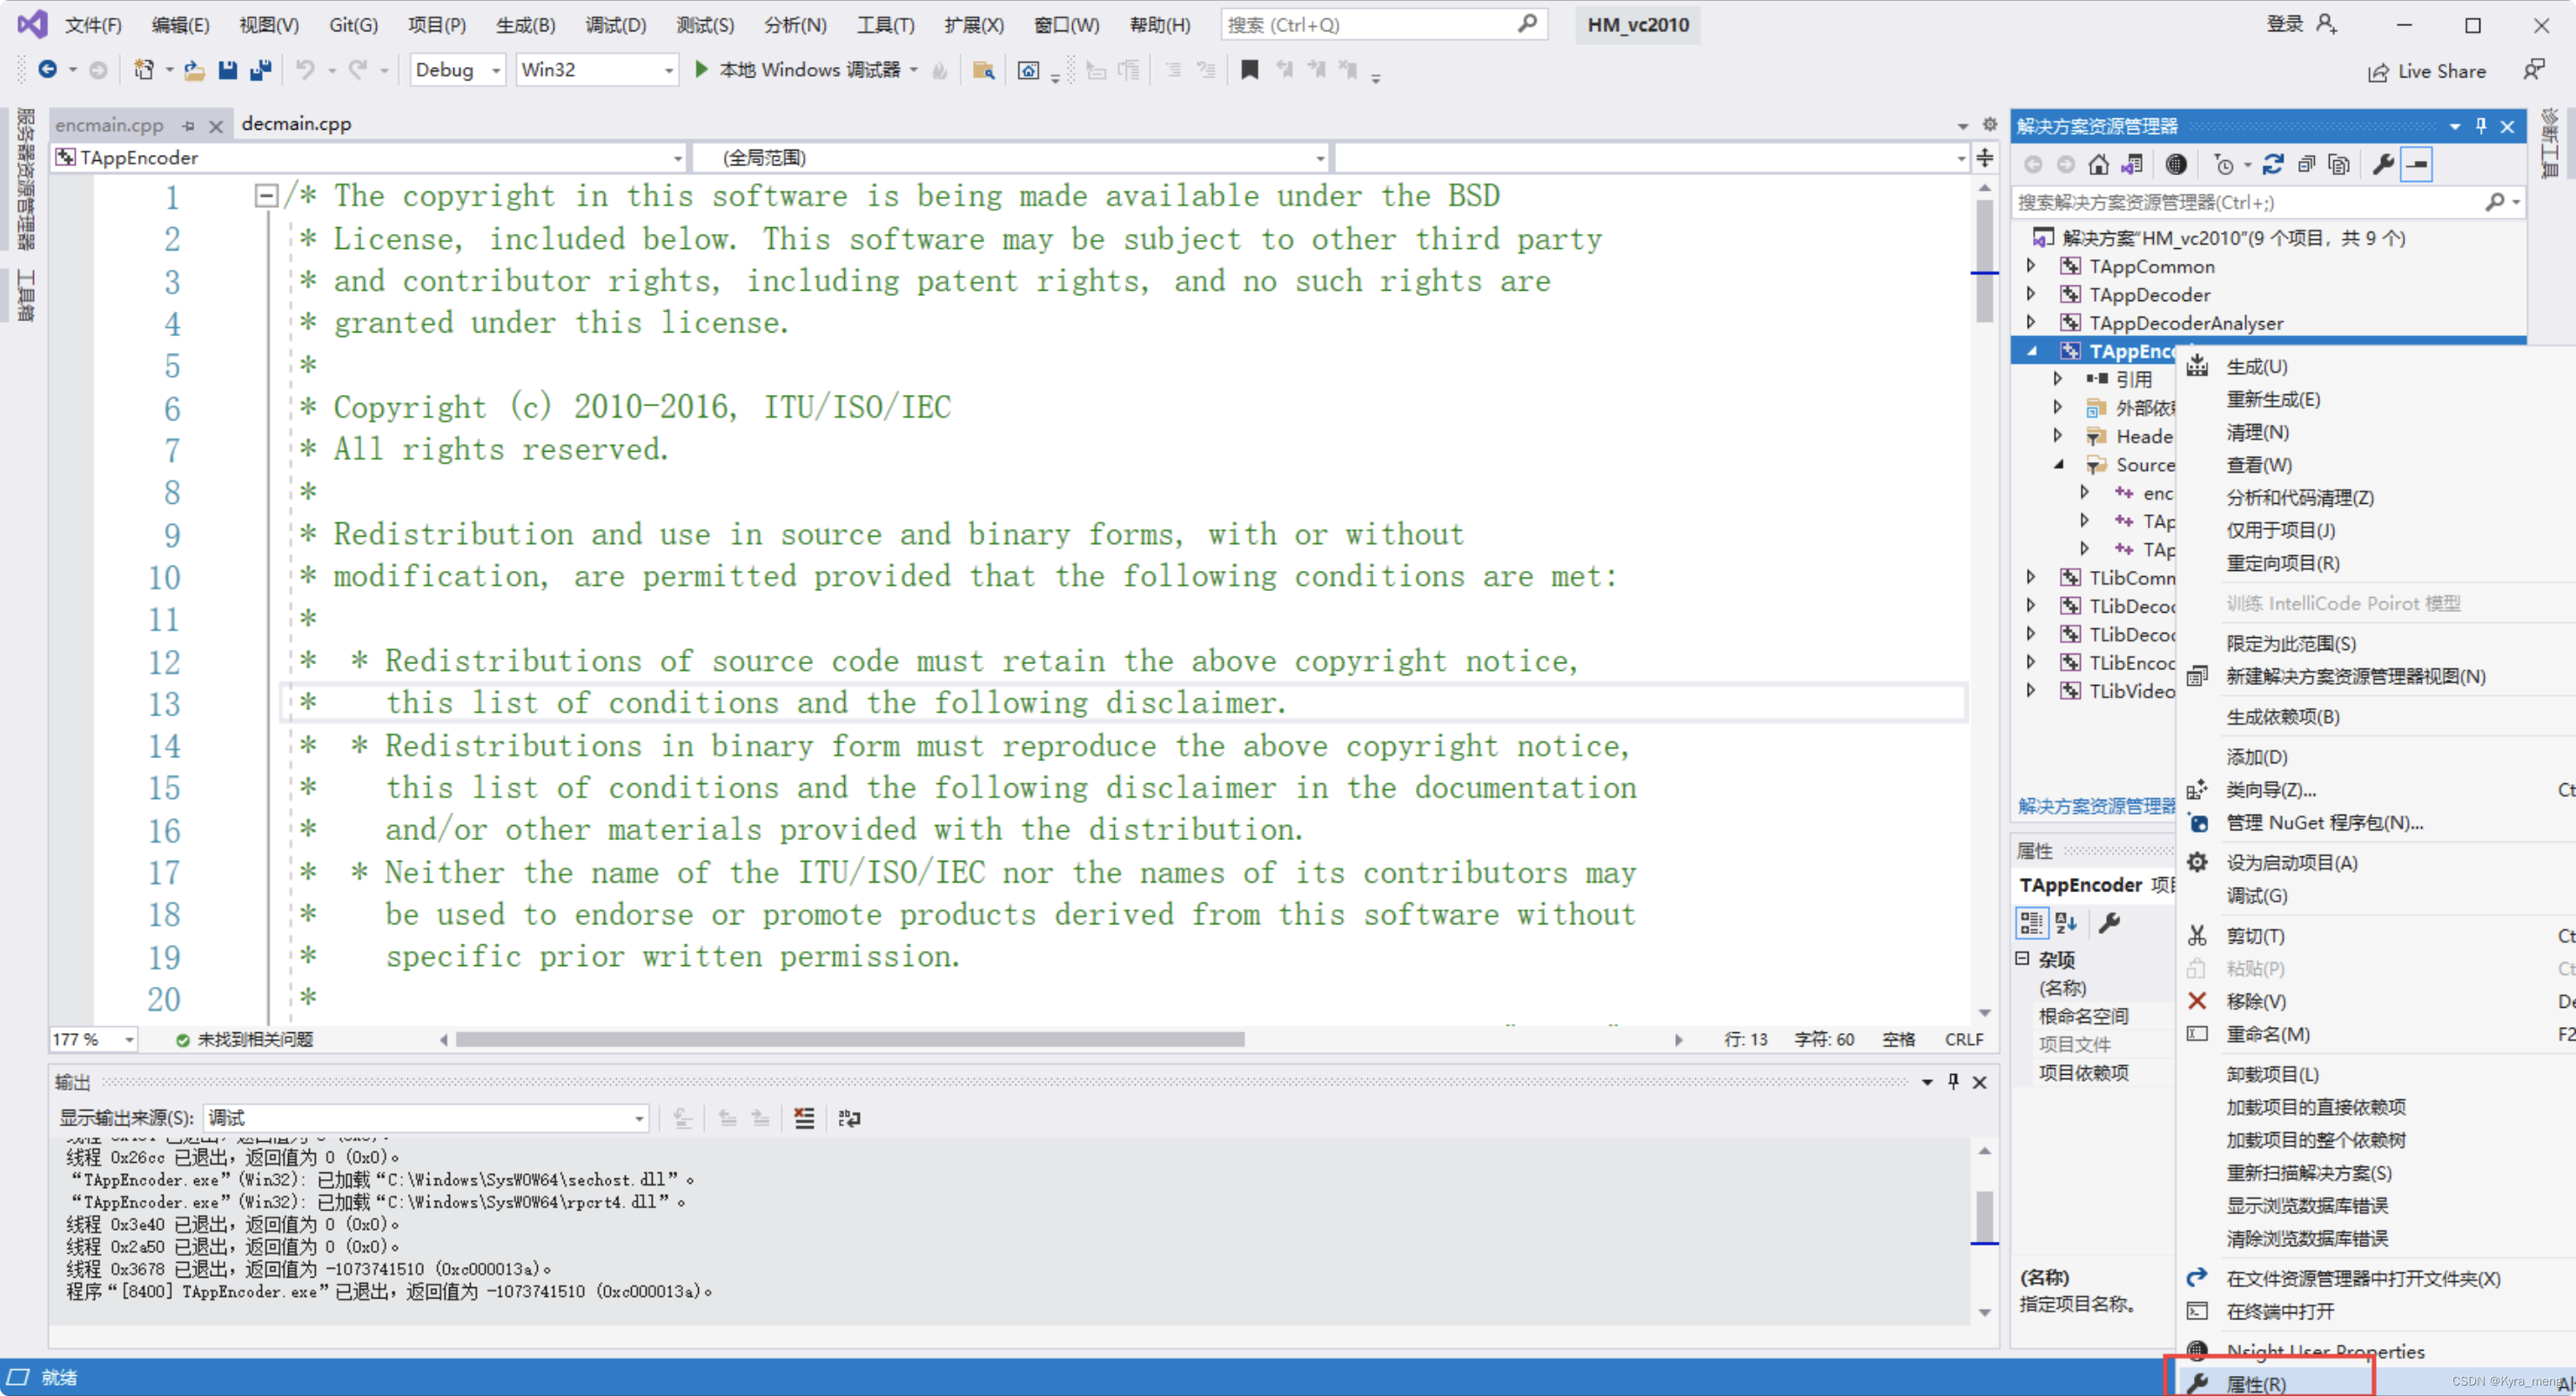Click Collapse All icon in Solution Explorer
Screen dimensions: 2576x1396
pos(2306,164)
